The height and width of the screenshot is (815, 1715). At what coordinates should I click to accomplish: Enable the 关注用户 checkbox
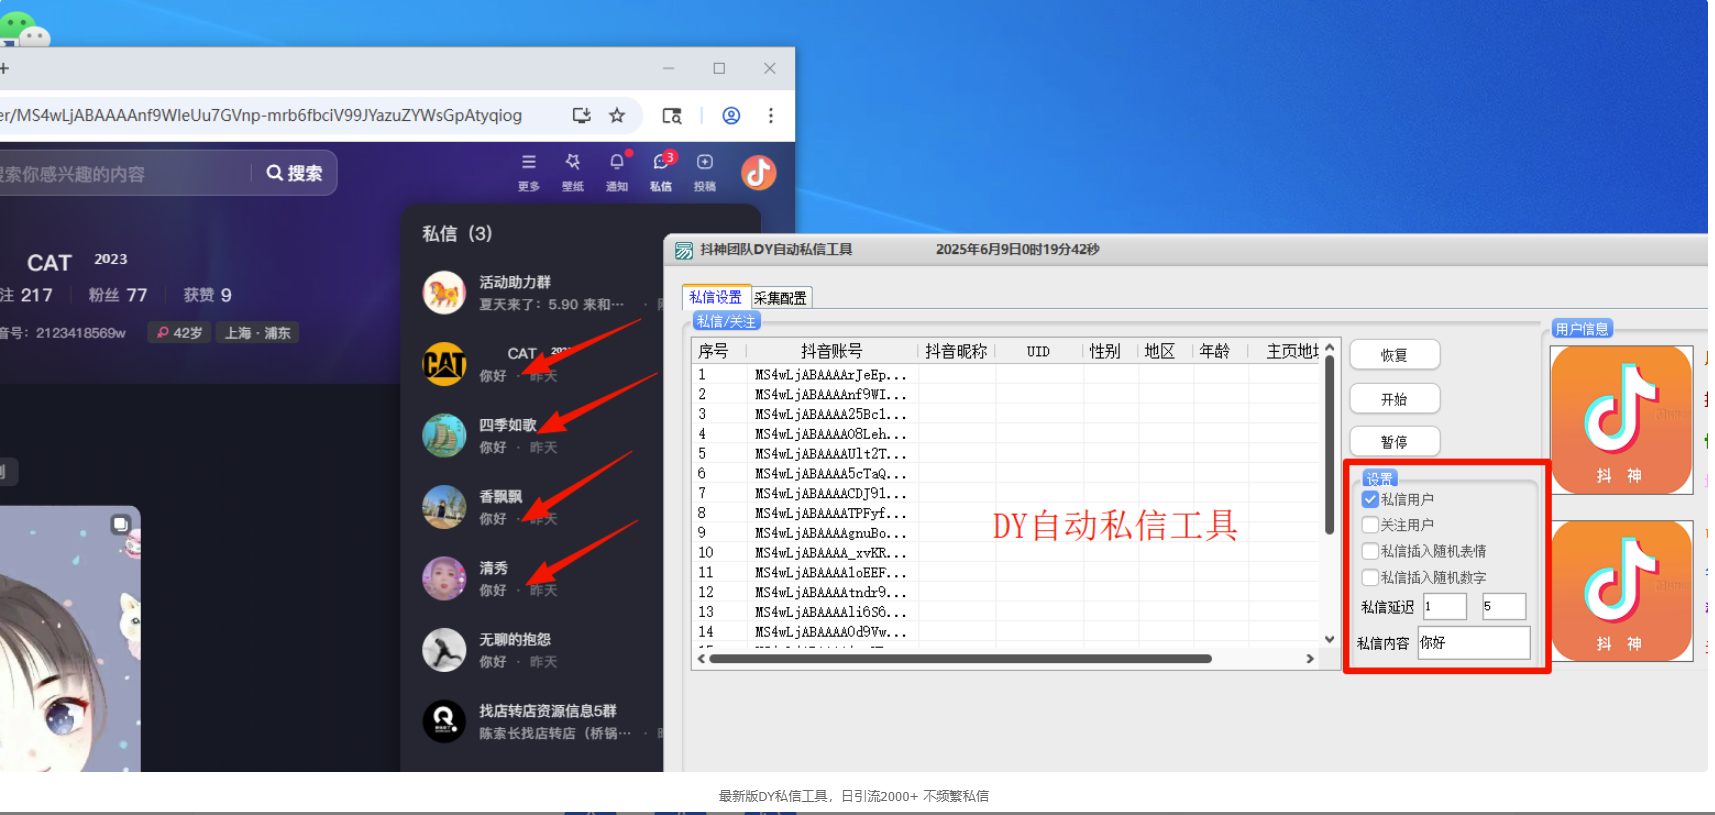point(1370,524)
